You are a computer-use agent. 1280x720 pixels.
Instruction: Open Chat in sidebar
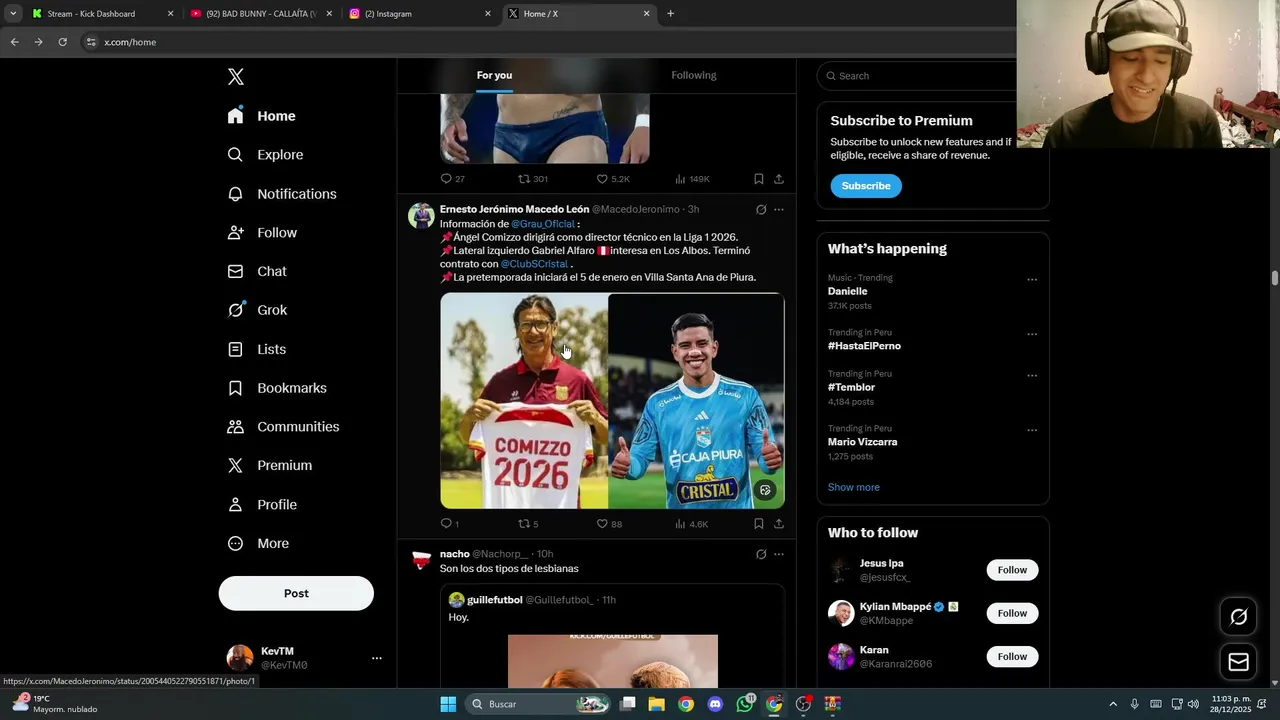point(257,271)
